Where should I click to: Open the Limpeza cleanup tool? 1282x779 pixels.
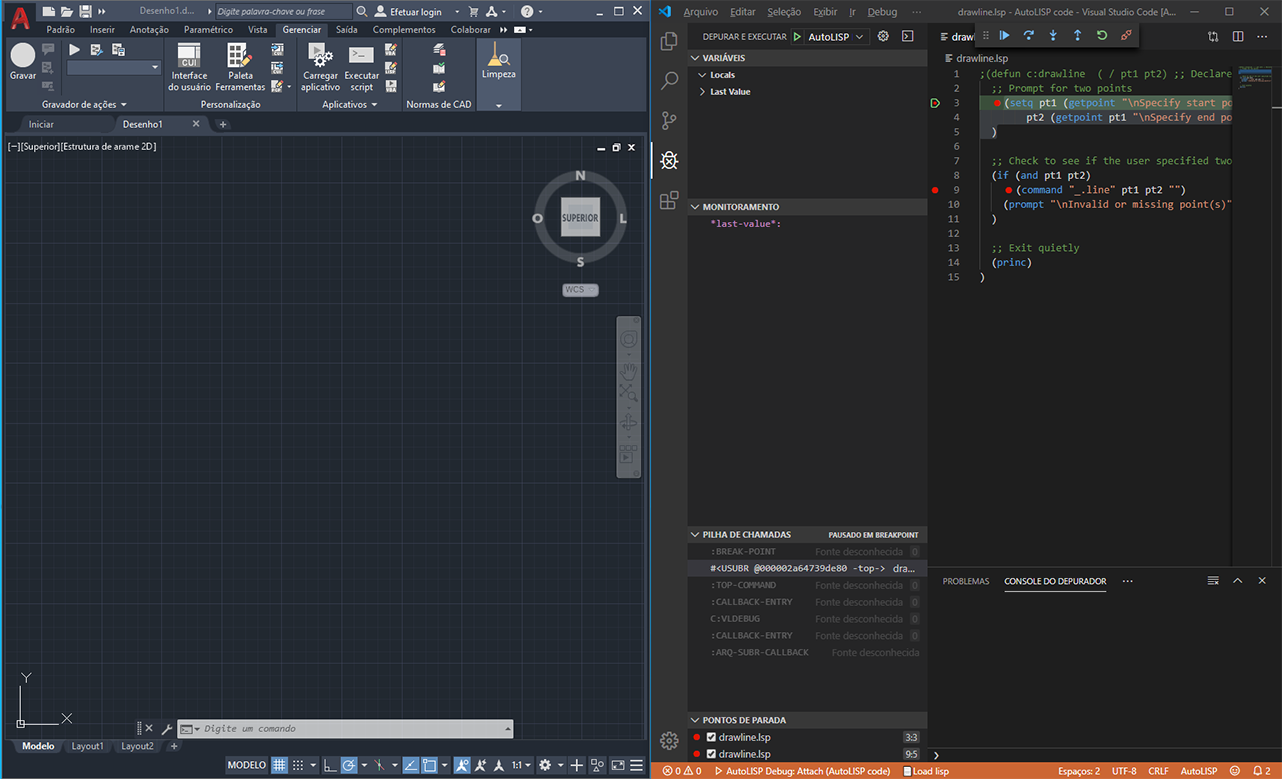pos(498,62)
